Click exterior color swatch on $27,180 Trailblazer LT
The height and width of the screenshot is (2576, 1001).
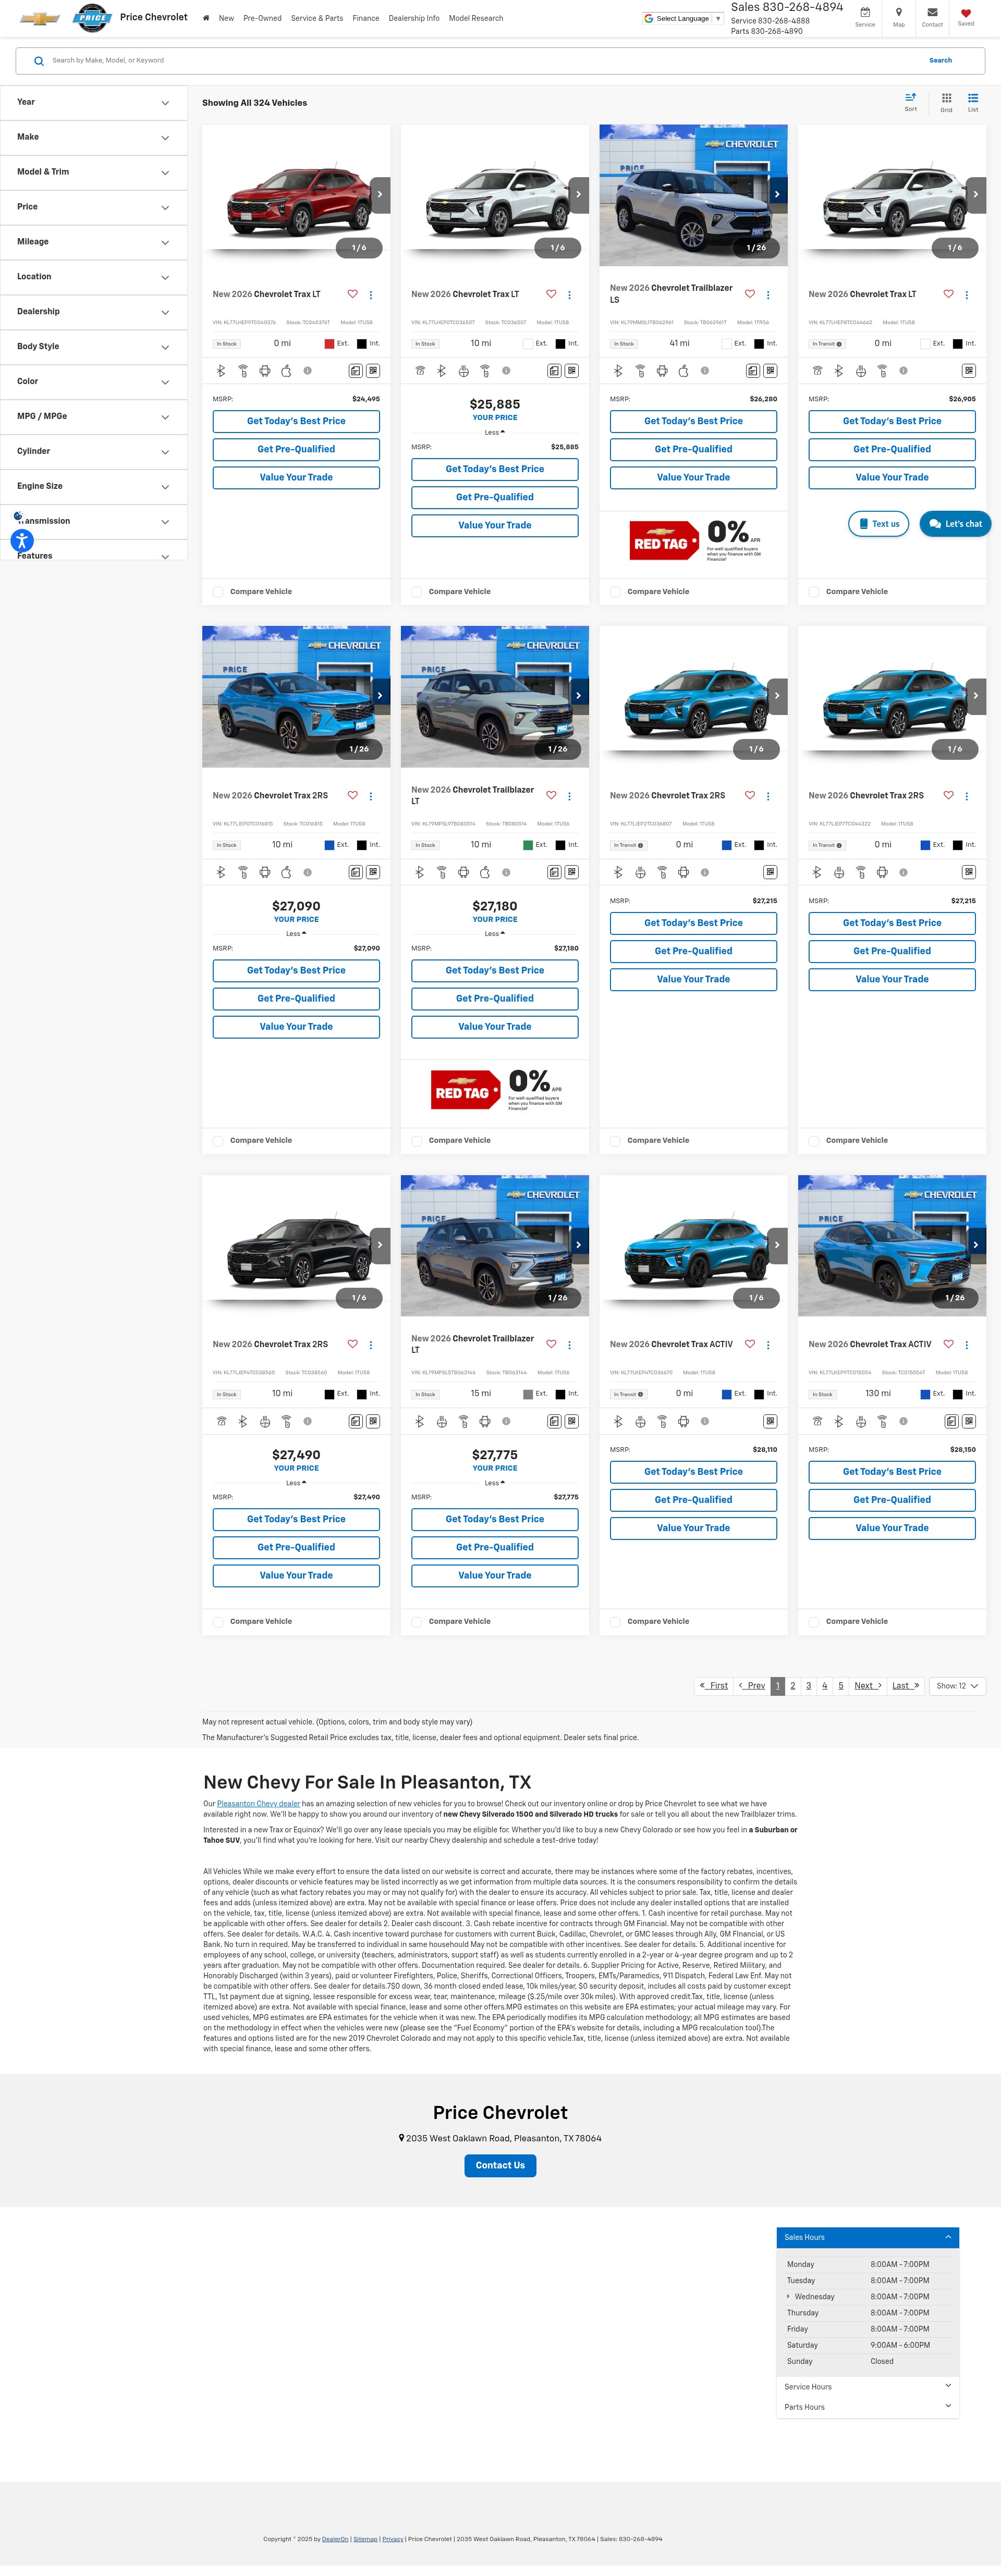528,845
